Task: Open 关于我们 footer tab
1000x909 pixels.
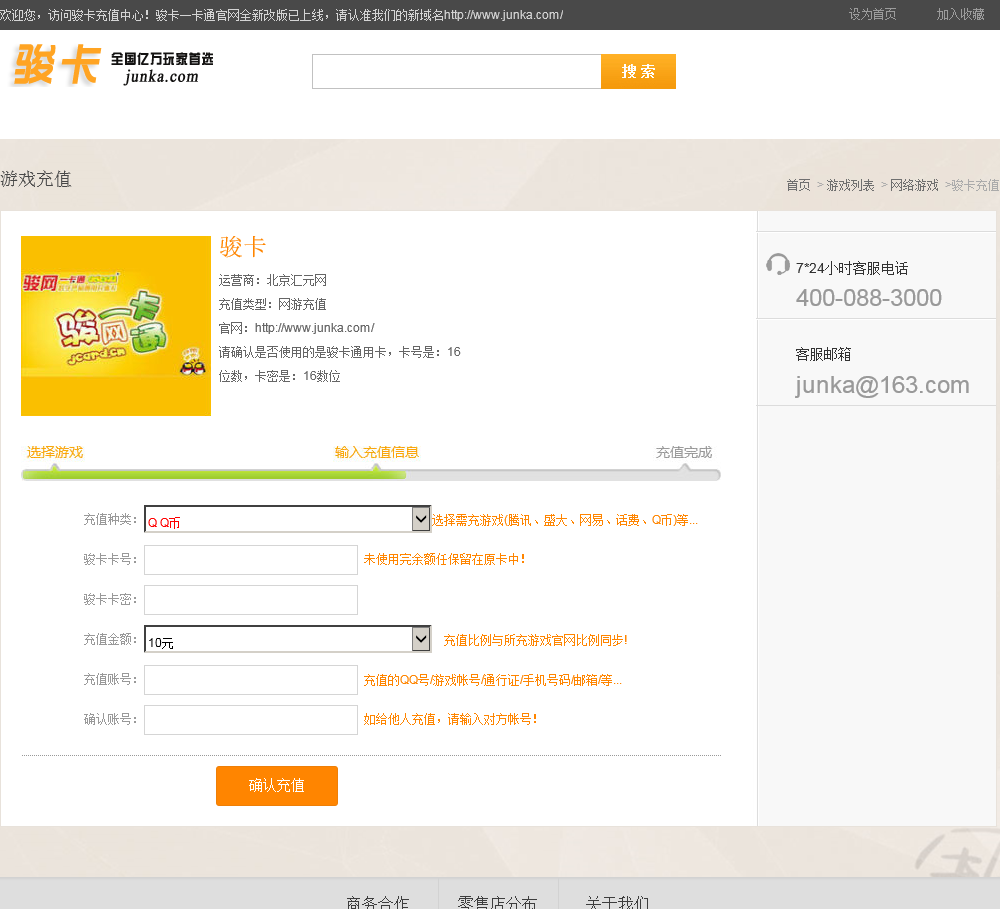Action: [x=617, y=901]
